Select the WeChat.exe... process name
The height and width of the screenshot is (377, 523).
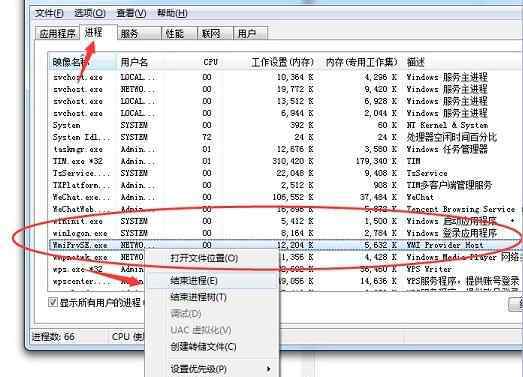click(81, 197)
